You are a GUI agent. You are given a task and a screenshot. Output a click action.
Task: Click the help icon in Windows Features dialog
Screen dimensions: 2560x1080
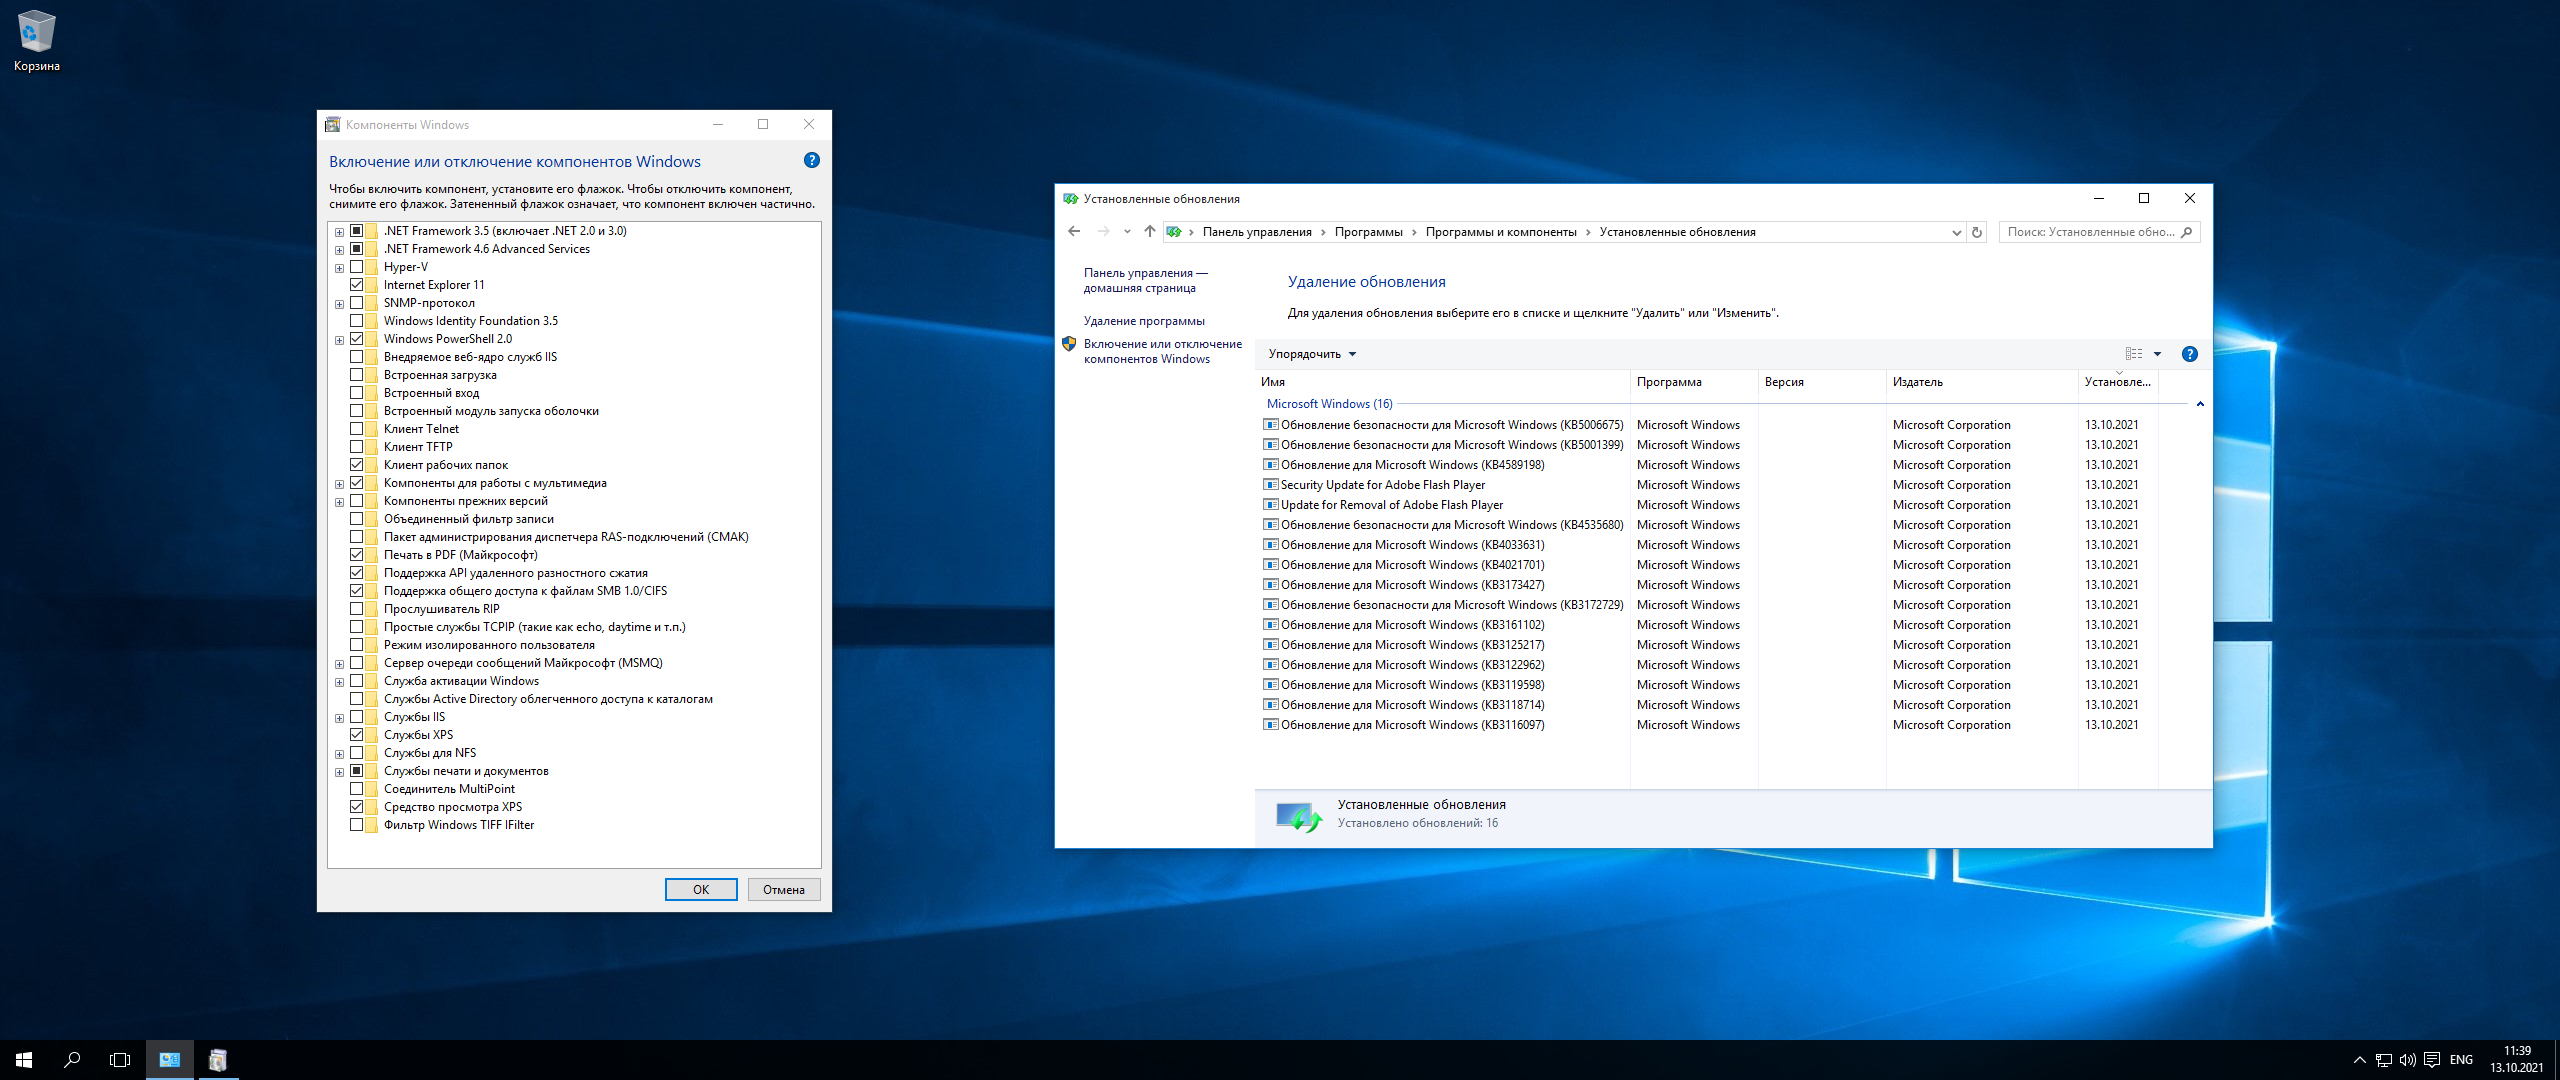[812, 160]
